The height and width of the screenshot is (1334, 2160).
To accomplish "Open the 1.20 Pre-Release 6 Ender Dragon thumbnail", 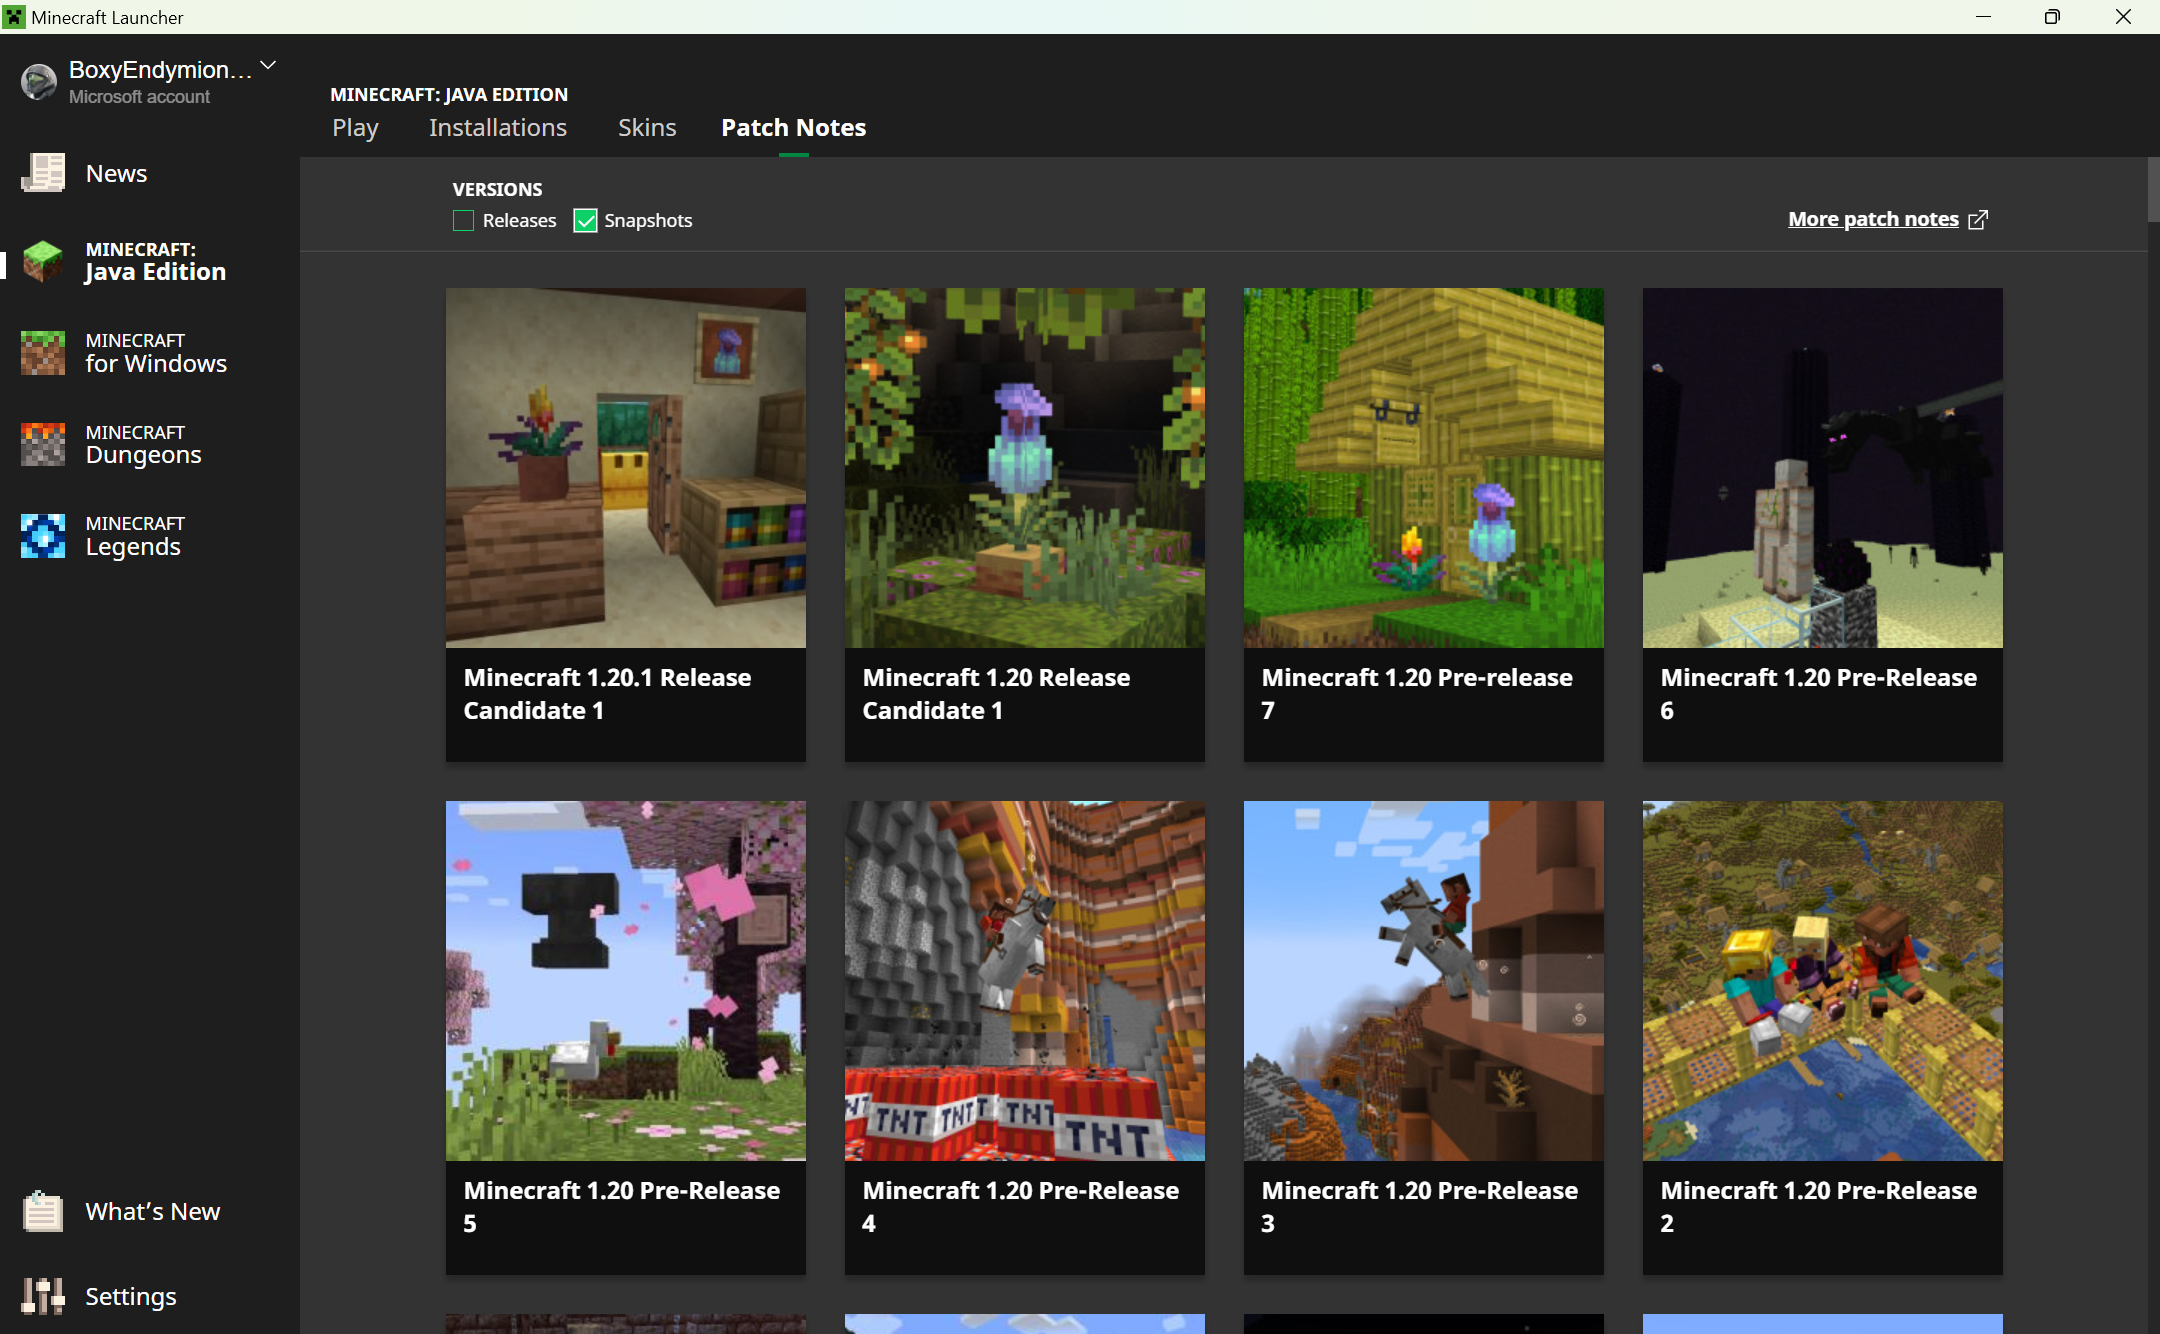I will pos(1822,468).
